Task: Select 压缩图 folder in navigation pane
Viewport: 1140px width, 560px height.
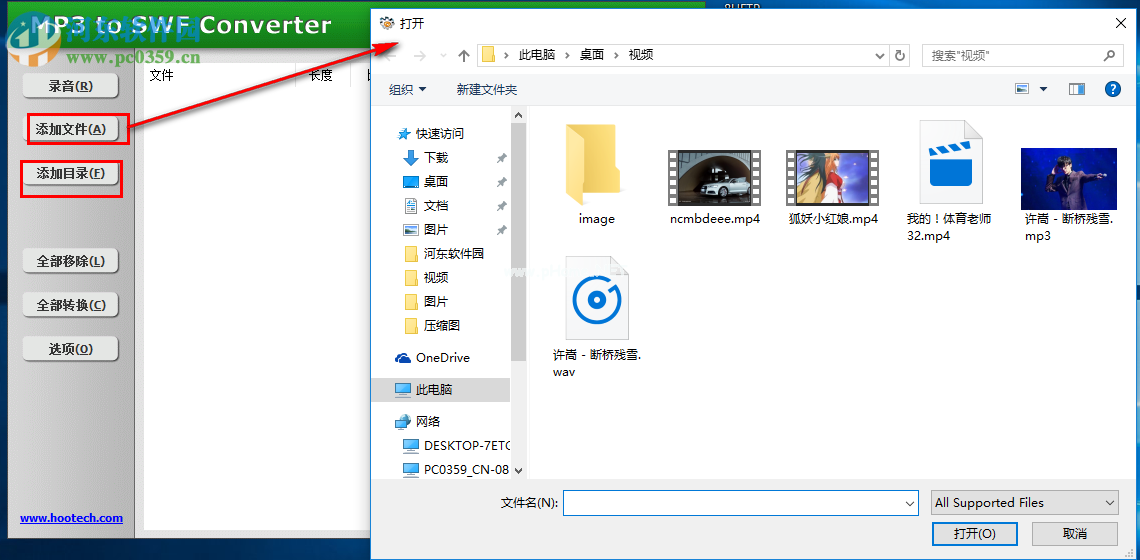Action: tap(441, 326)
